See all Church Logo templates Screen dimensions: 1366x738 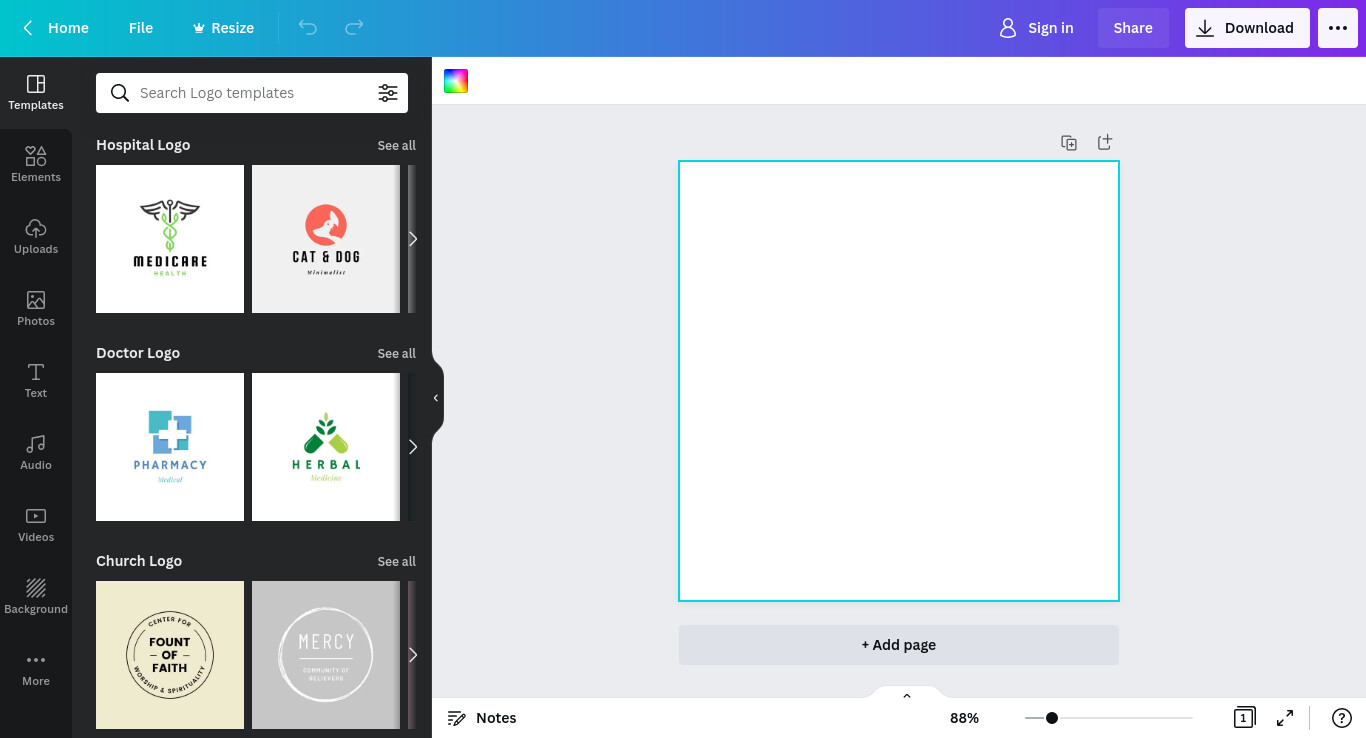397,562
